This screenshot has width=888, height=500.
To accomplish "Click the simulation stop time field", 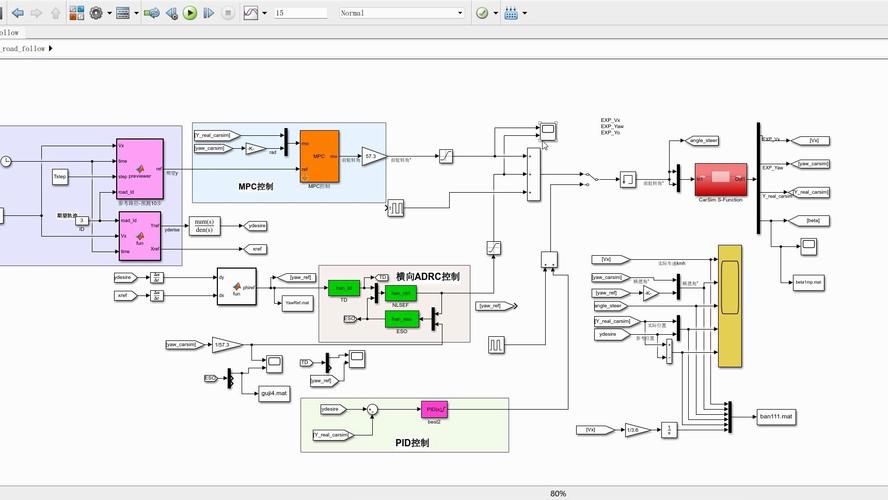I will 298,13.
